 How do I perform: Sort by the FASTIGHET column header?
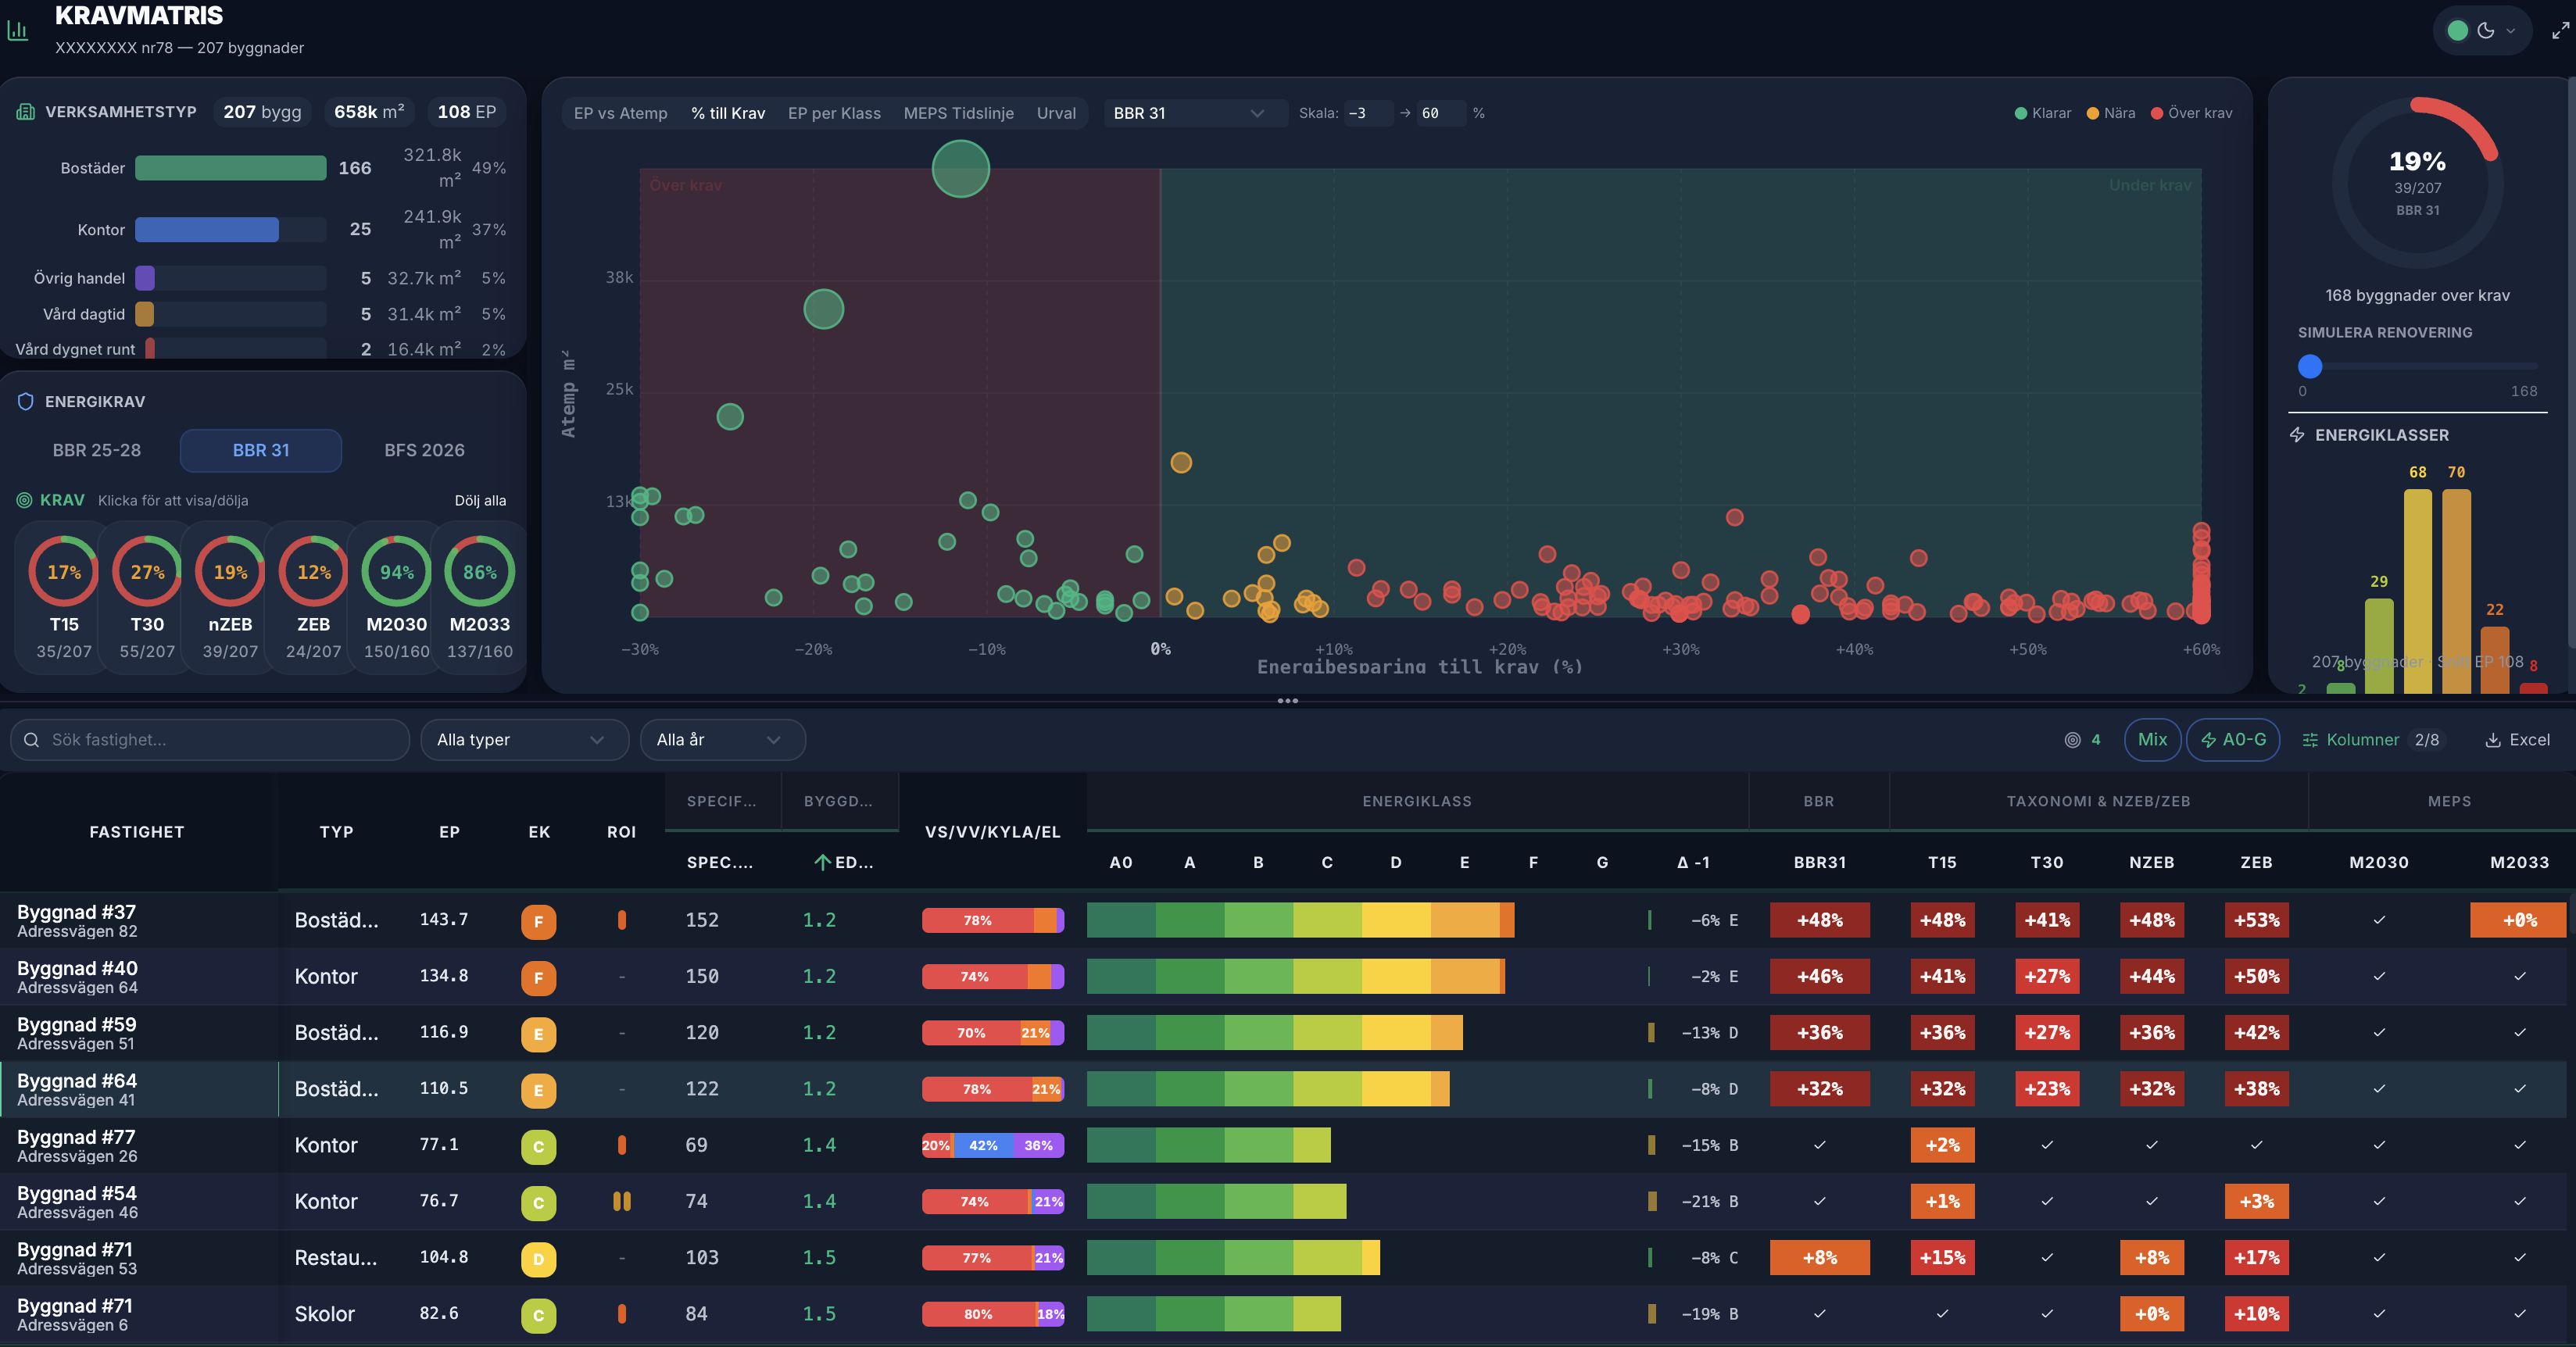(137, 832)
